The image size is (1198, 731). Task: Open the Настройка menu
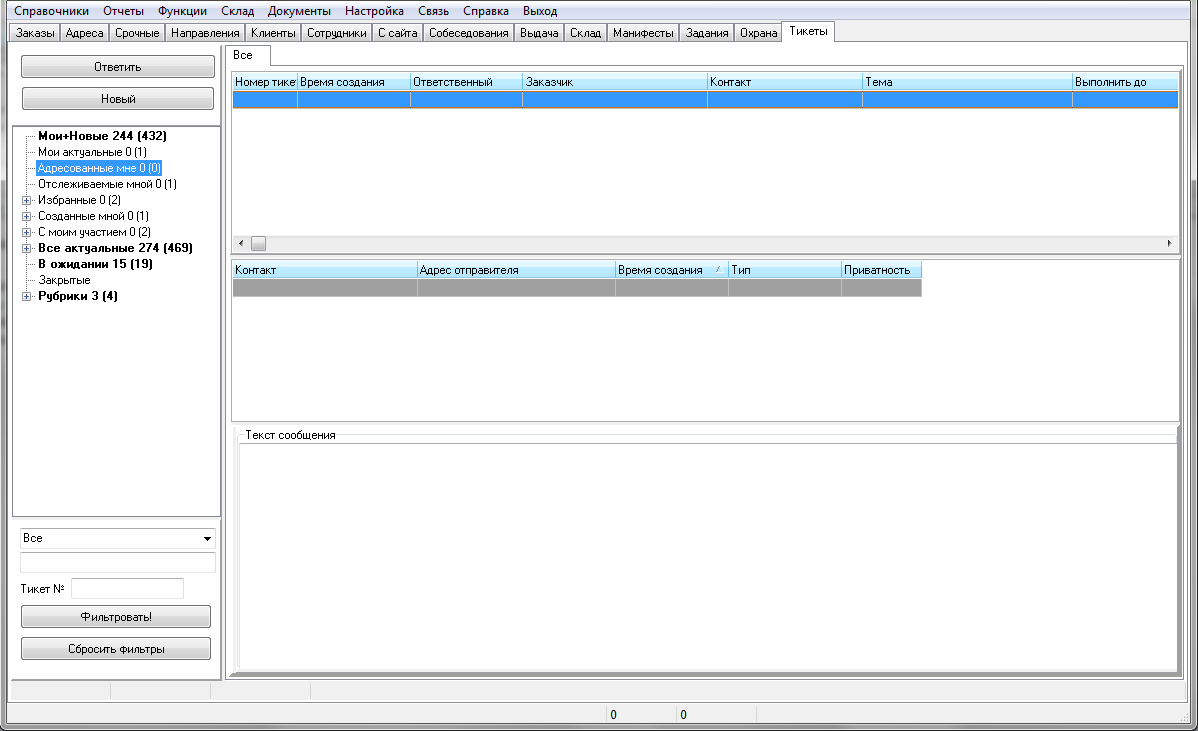(374, 11)
